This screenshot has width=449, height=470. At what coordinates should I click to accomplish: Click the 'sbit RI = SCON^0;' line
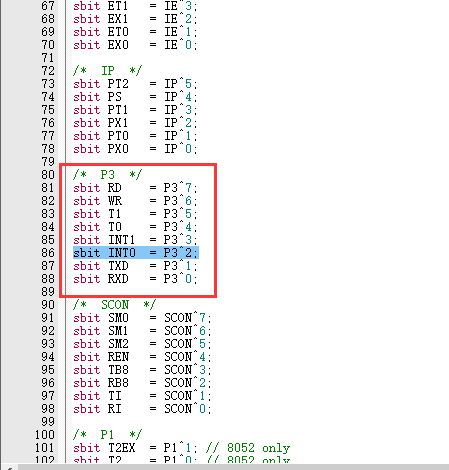(142, 409)
